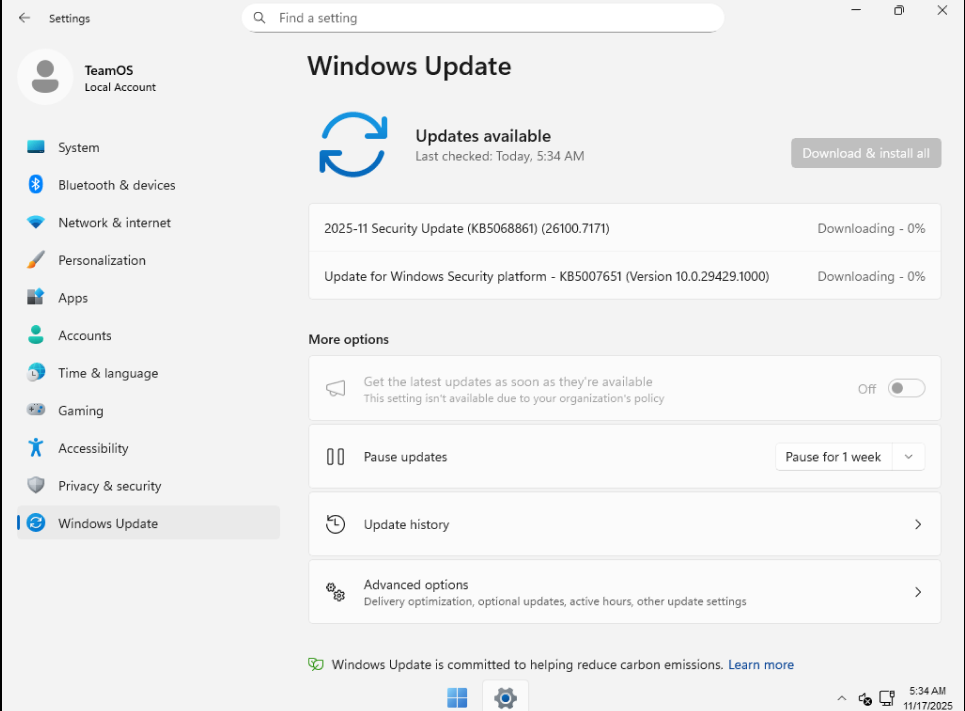Click the Personalization paintbrush icon

(36, 260)
